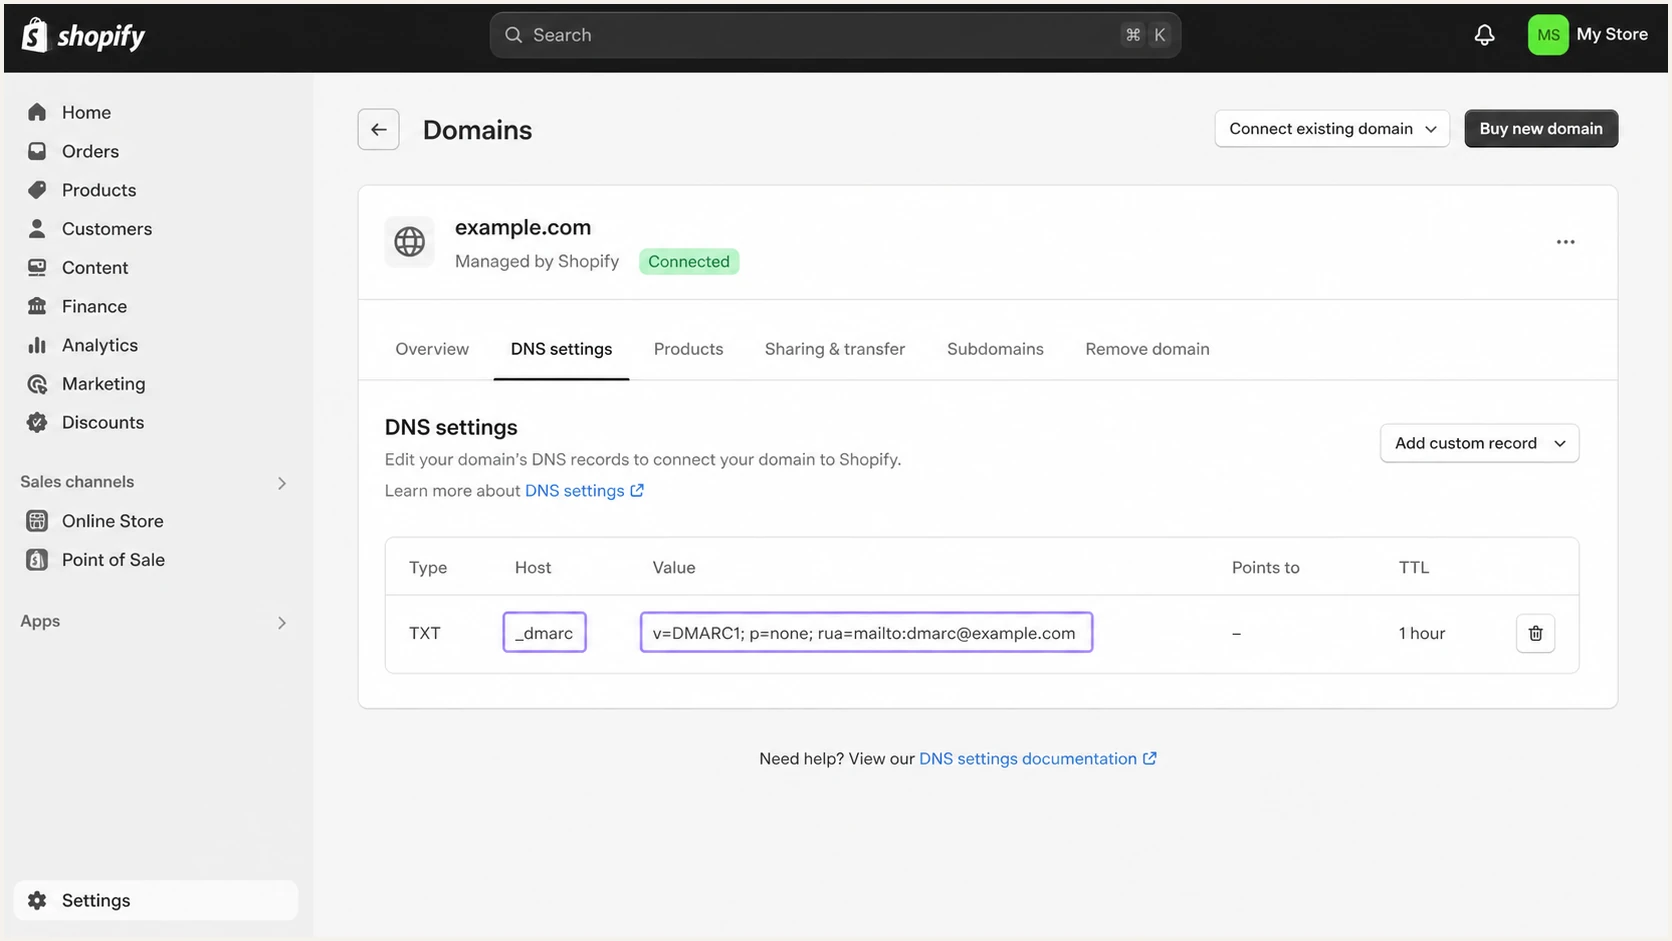Click the Value column header
The height and width of the screenshot is (941, 1672).
click(674, 567)
